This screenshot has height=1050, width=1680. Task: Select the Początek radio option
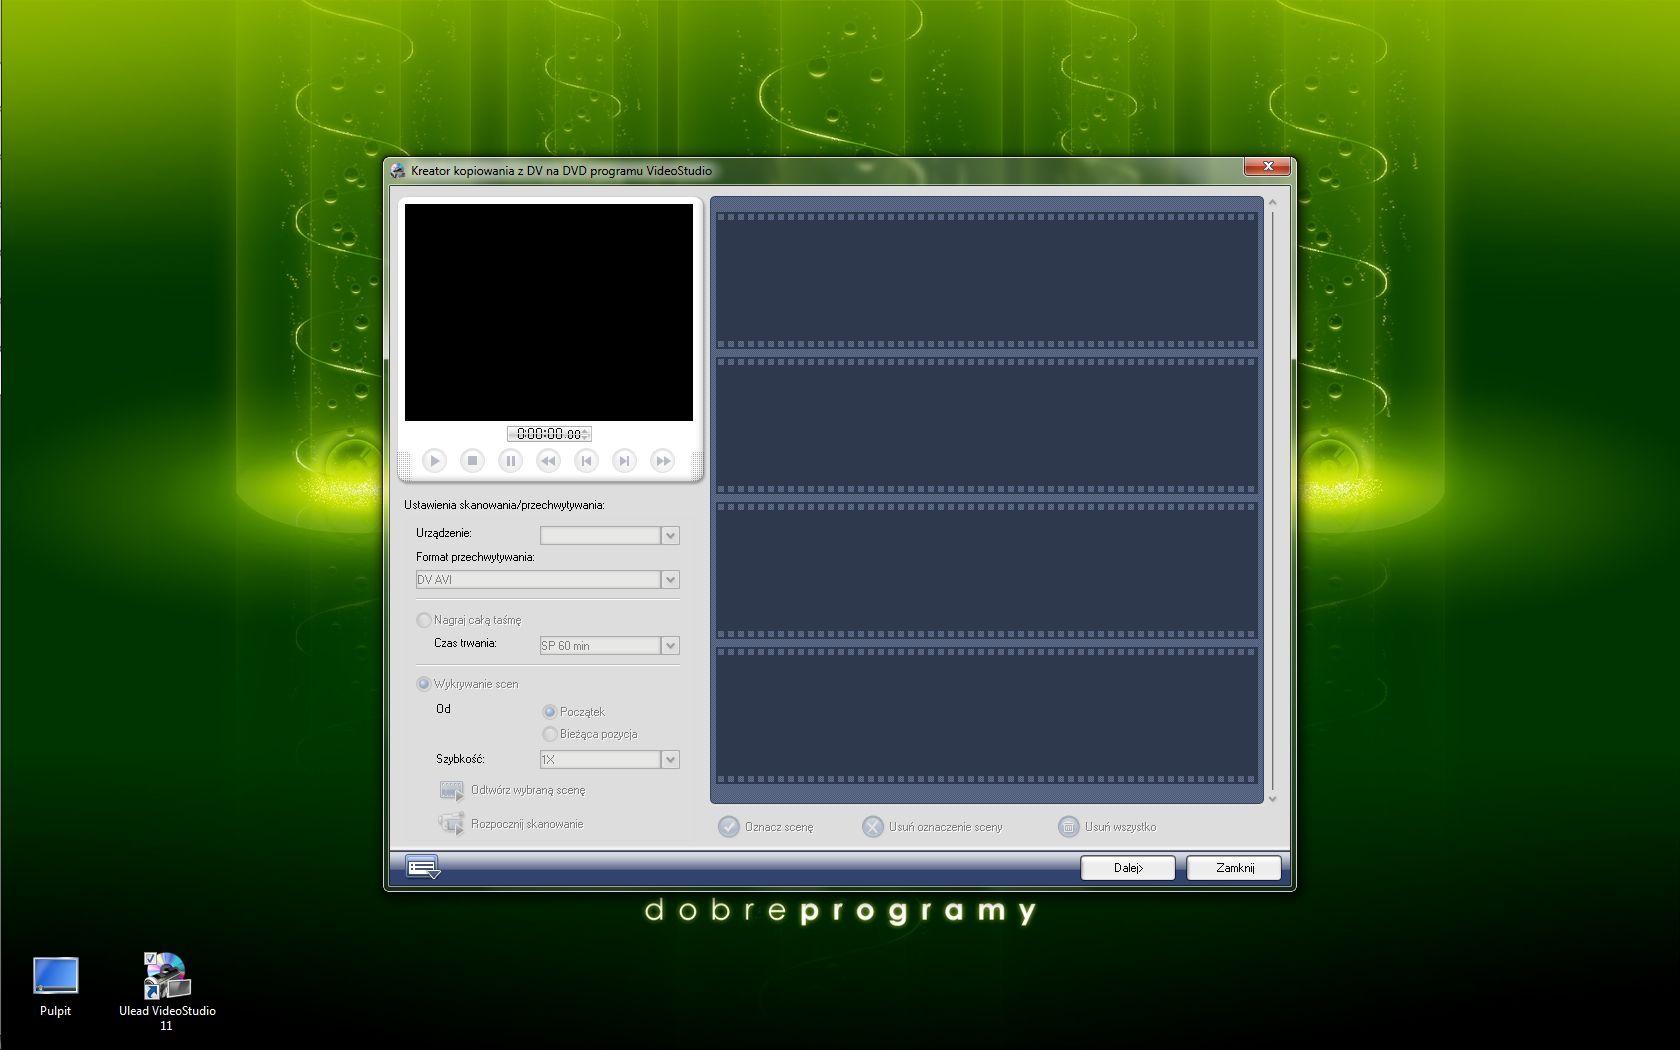(549, 712)
